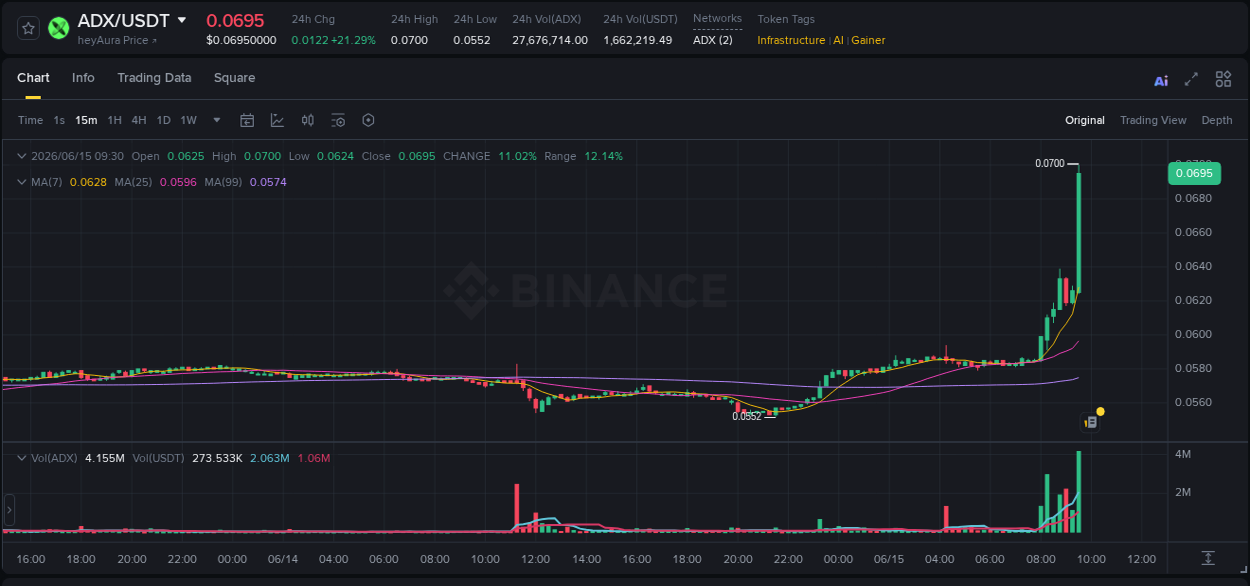Click the current price tag 0.0695
Screen dimensions: 1250x586
[x=1194, y=173]
